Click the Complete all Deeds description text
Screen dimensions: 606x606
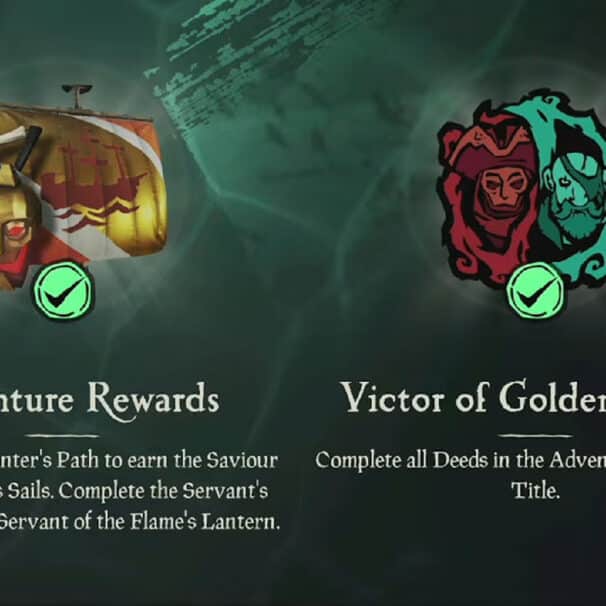(461, 460)
